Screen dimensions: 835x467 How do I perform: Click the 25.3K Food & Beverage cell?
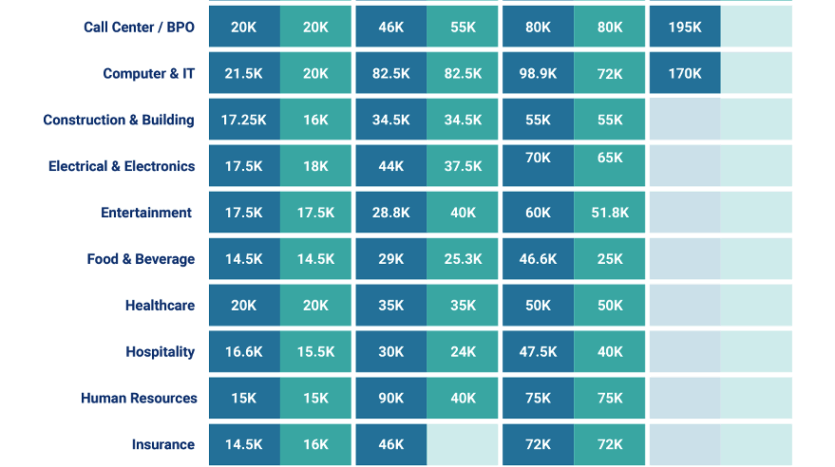[463, 259]
